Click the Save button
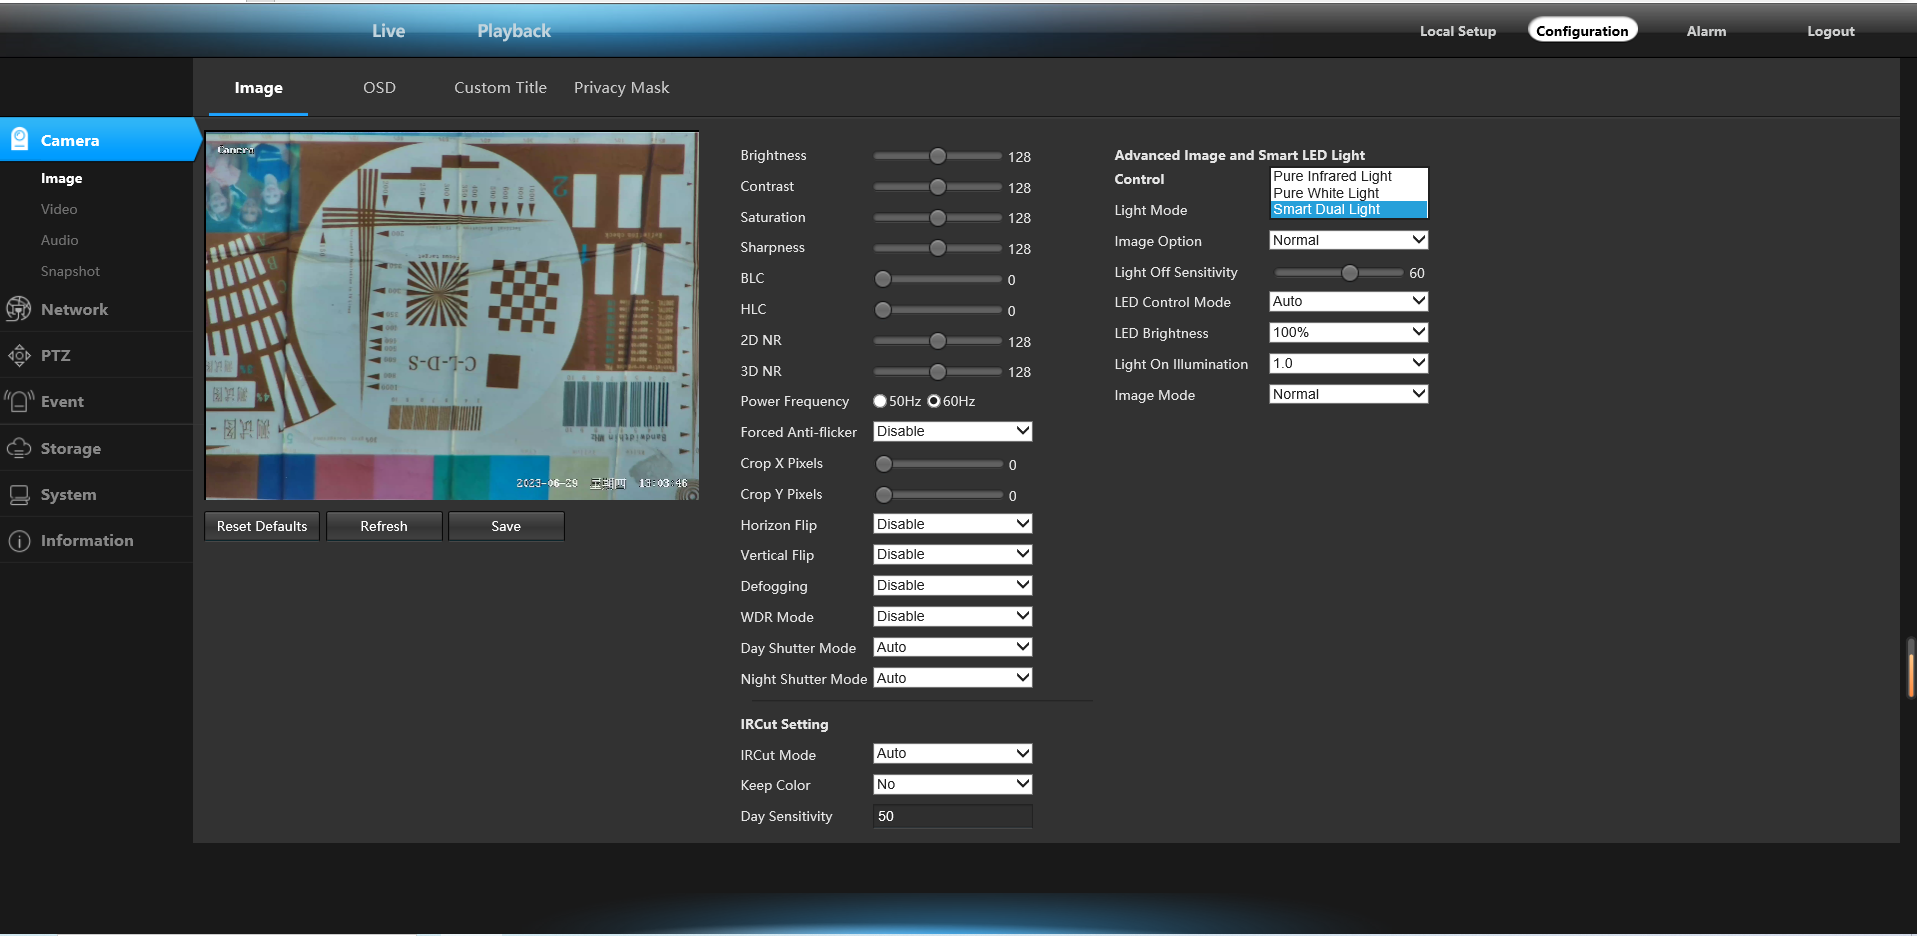 click(x=506, y=526)
